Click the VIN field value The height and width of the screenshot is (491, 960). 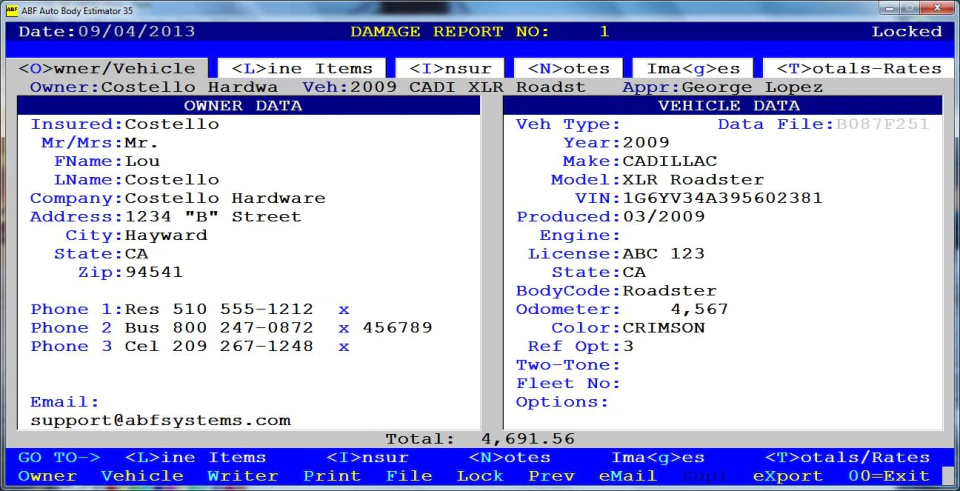point(722,198)
